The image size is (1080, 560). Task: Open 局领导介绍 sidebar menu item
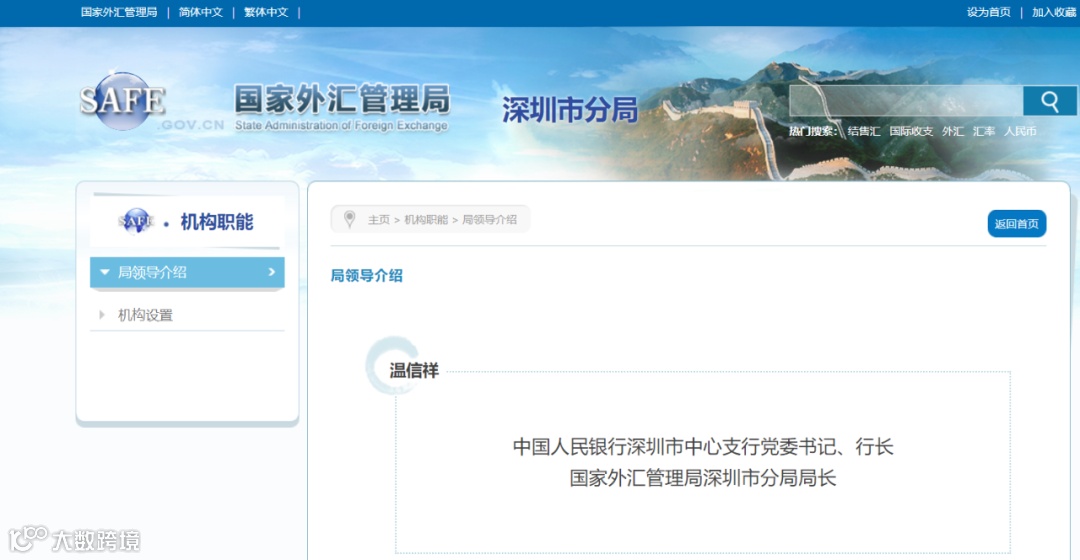(x=187, y=272)
